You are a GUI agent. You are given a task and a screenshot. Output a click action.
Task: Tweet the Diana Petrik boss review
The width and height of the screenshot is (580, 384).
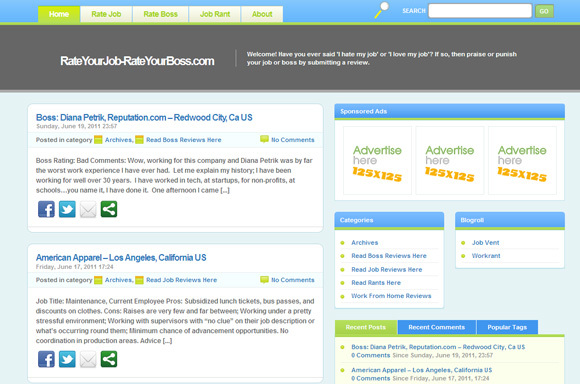click(x=67, y=209)
